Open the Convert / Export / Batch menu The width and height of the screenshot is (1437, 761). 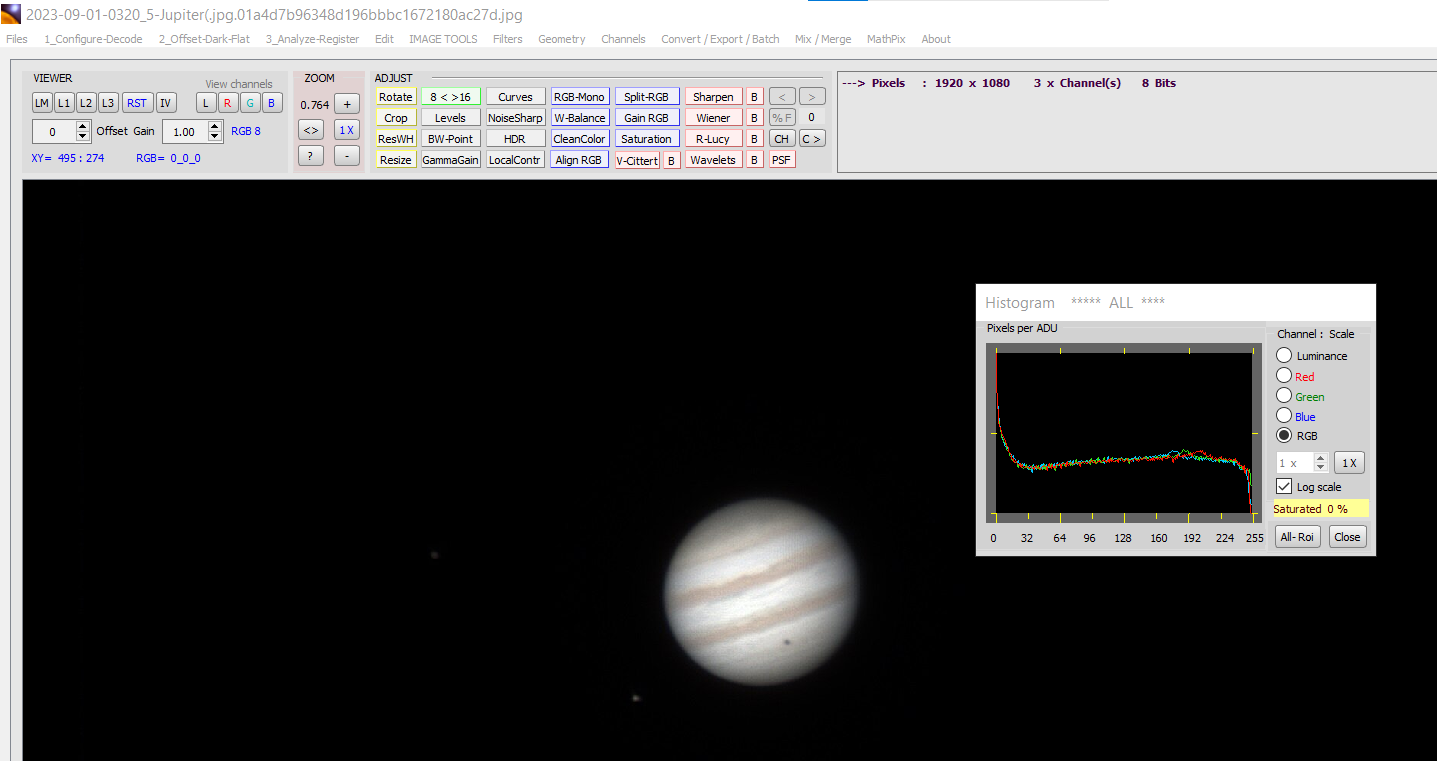coord(720,39)
